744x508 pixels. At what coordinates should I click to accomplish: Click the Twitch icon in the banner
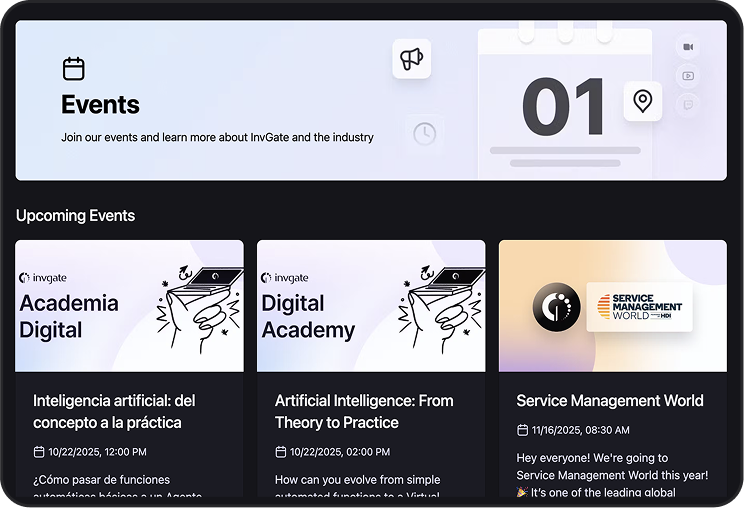coord(687,104)
